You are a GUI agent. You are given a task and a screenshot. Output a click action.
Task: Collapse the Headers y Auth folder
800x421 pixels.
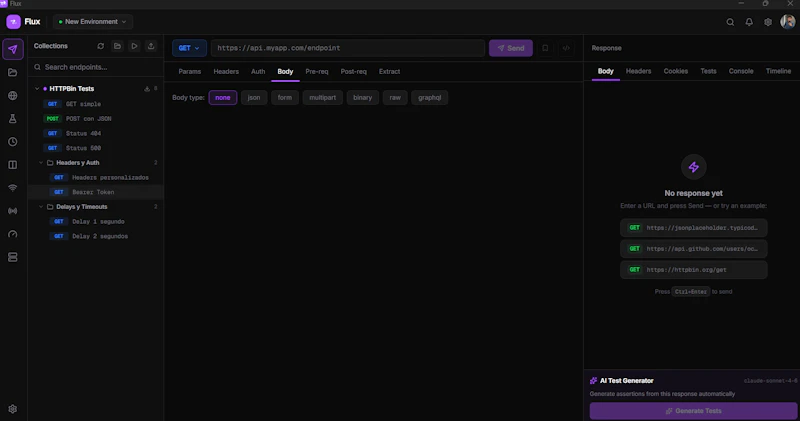41,163
